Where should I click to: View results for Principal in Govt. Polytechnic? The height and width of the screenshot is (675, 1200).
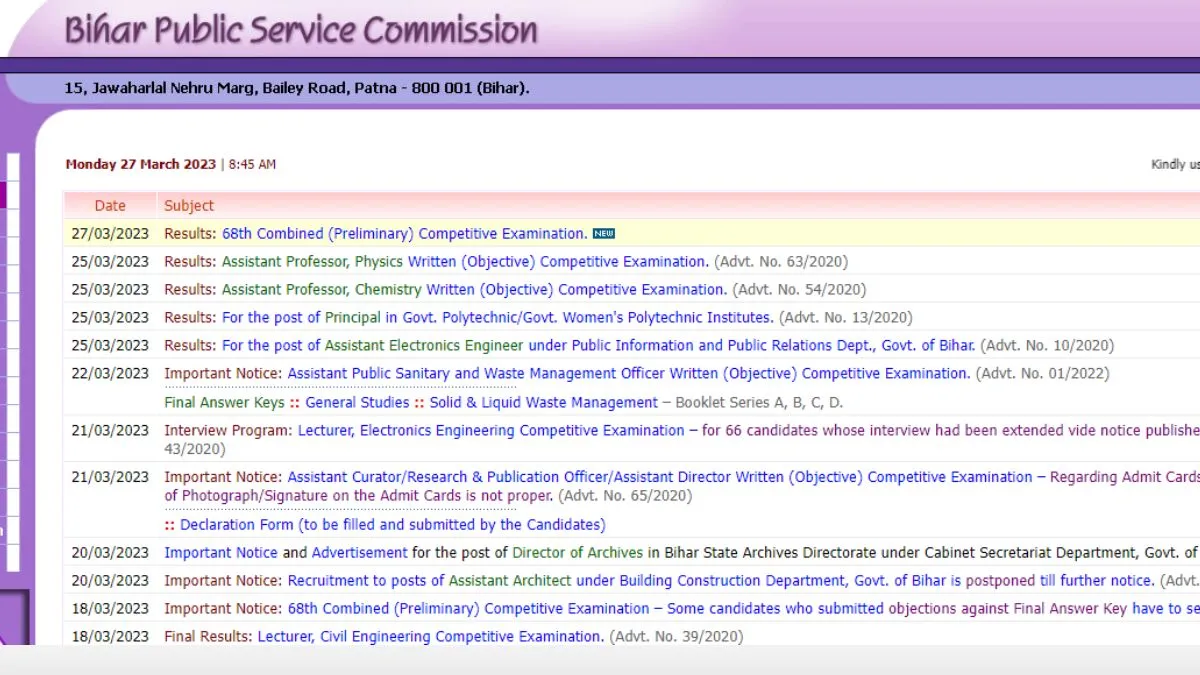pyautogui.click(x=497, y=318)
